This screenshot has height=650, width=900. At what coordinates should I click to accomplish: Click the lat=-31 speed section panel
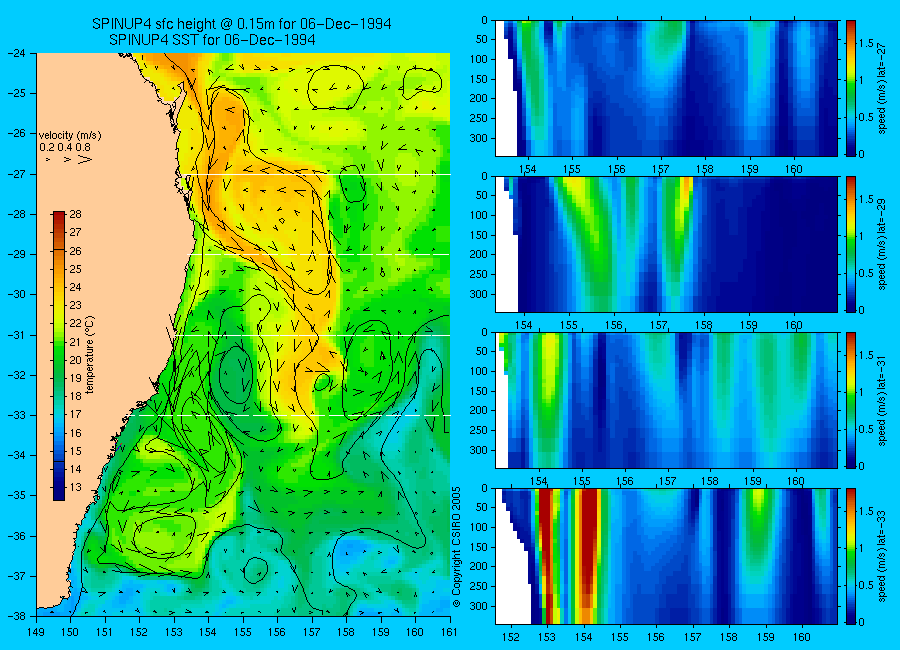[667, 400]
